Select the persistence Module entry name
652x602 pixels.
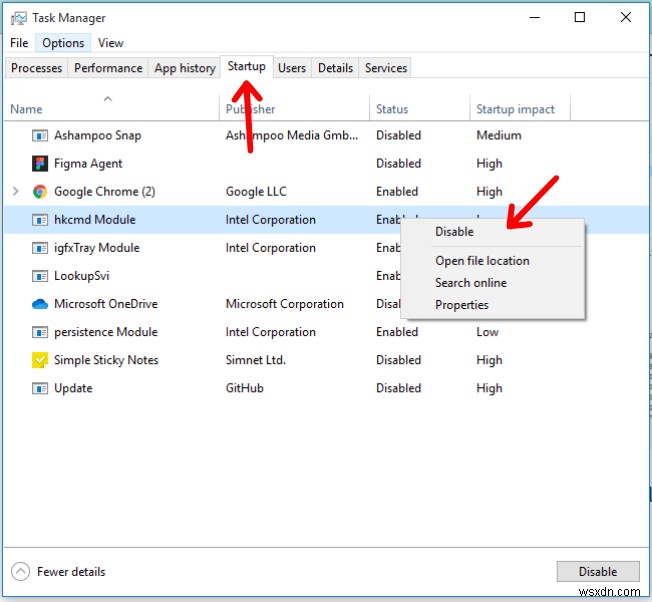pyautogui.click(x=106, y=332)
